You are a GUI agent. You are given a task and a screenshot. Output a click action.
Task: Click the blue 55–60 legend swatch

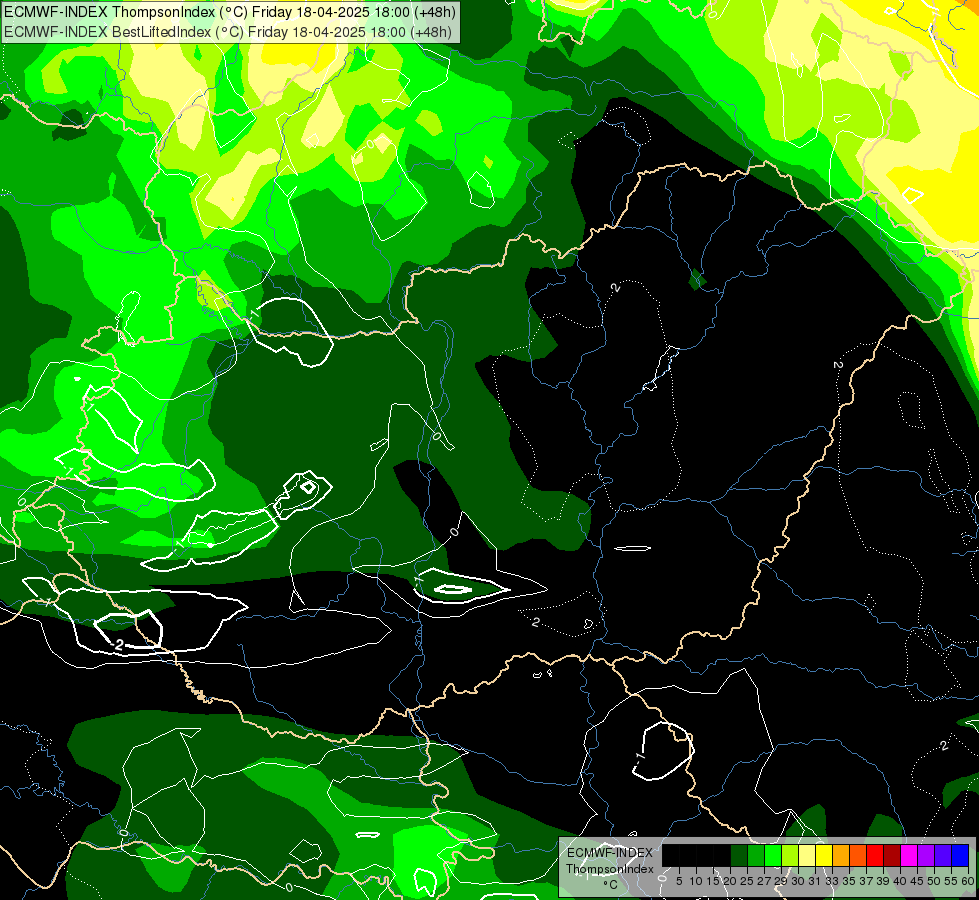click(x=960, y=855)
